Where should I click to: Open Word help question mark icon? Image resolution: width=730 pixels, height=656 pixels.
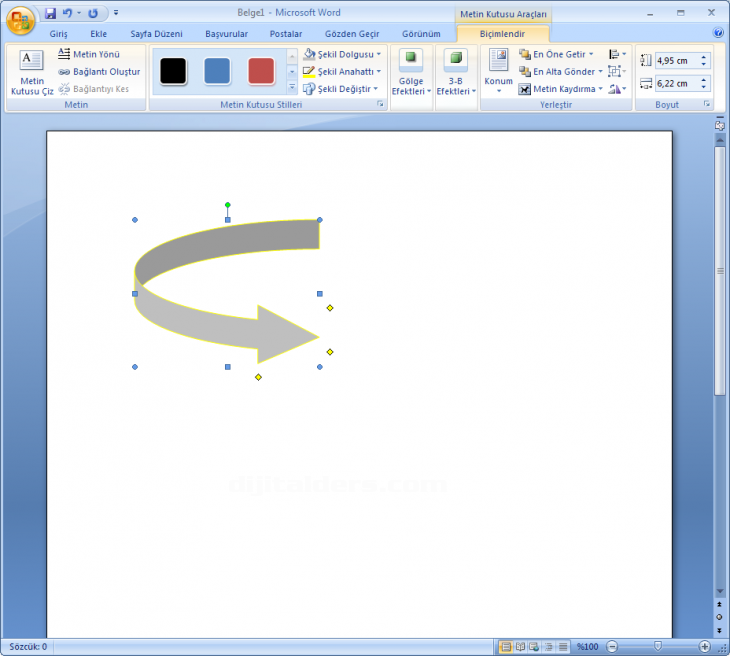pos(717,33)
